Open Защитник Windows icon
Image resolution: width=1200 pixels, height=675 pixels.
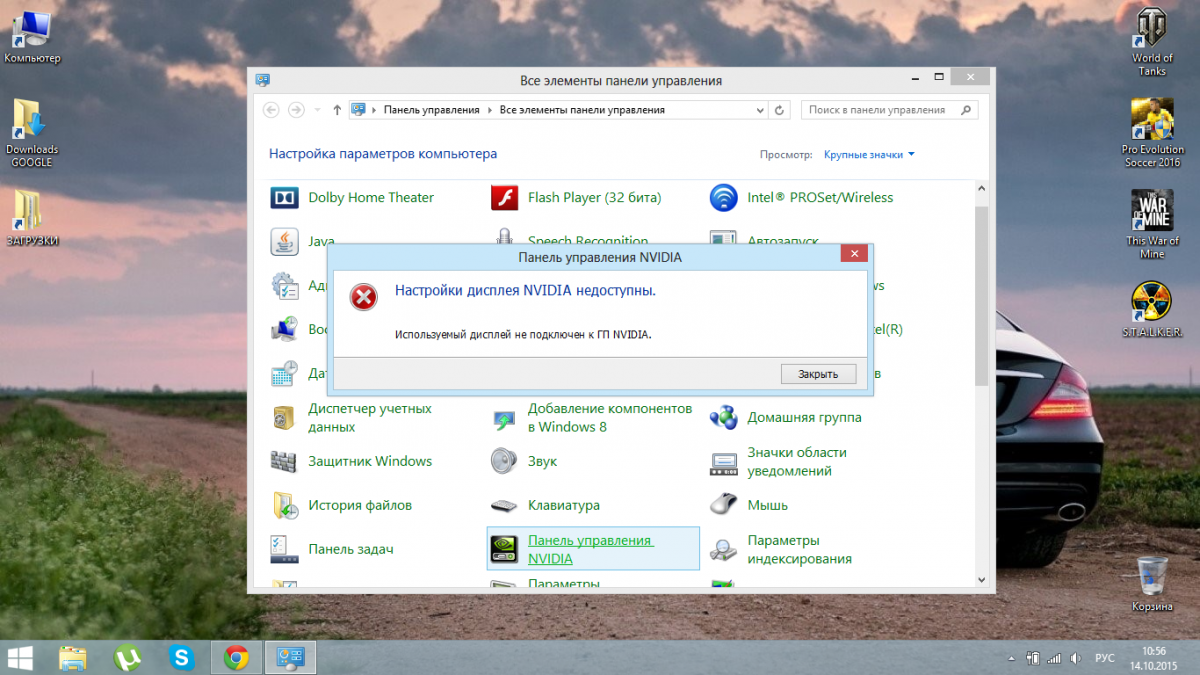[285, 462]
